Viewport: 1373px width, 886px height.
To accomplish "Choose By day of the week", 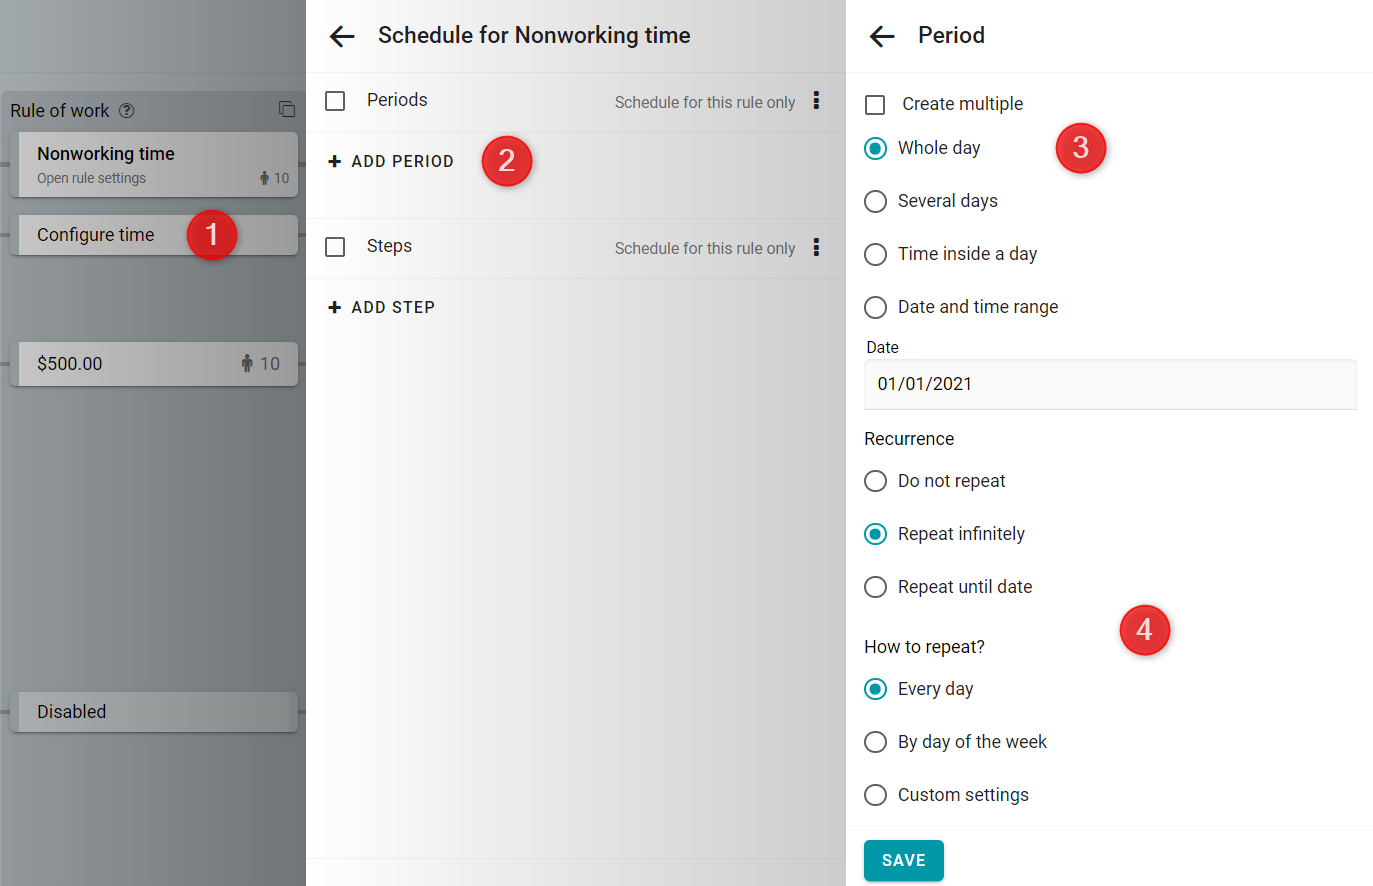I will pos(875,742).
